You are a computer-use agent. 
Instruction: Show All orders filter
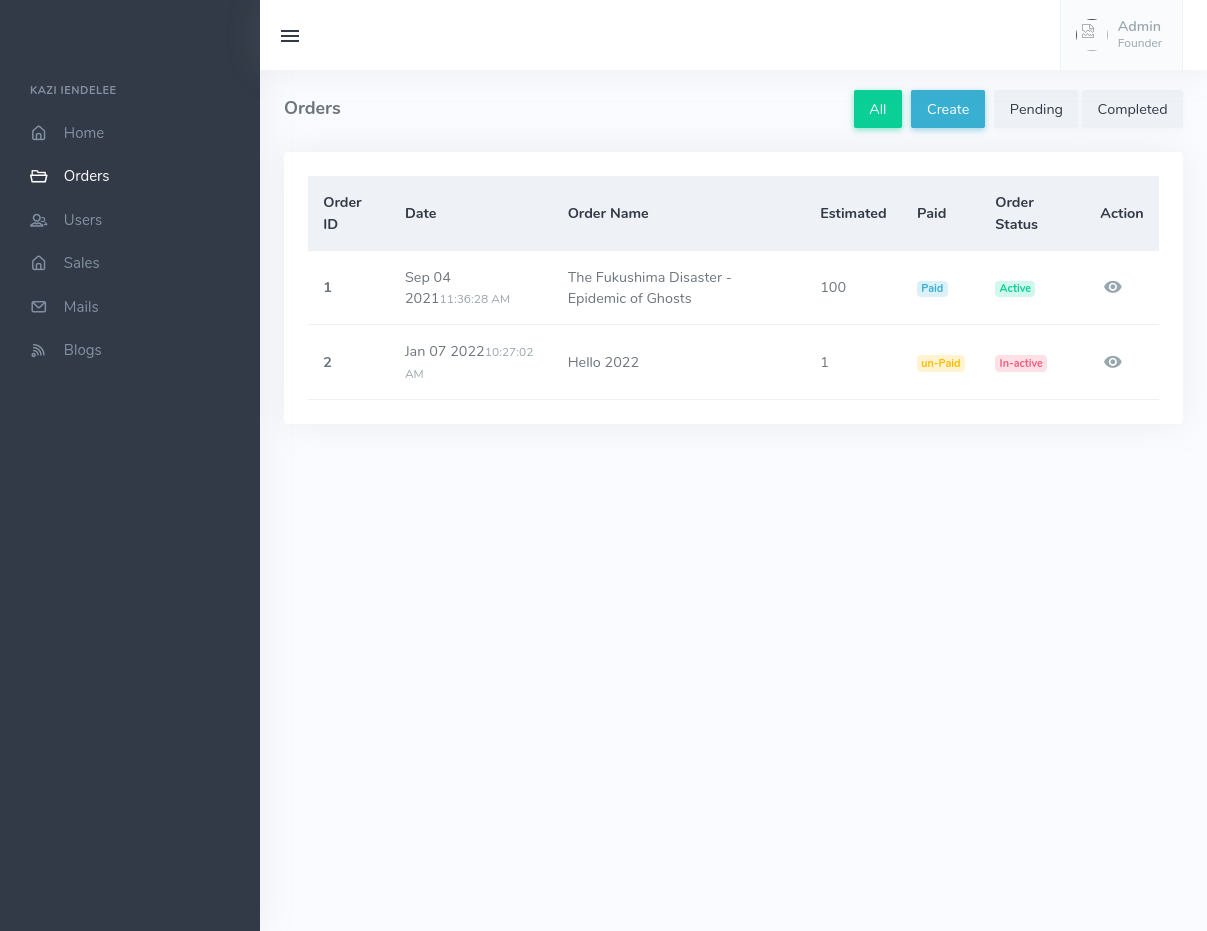pos(877,109)
